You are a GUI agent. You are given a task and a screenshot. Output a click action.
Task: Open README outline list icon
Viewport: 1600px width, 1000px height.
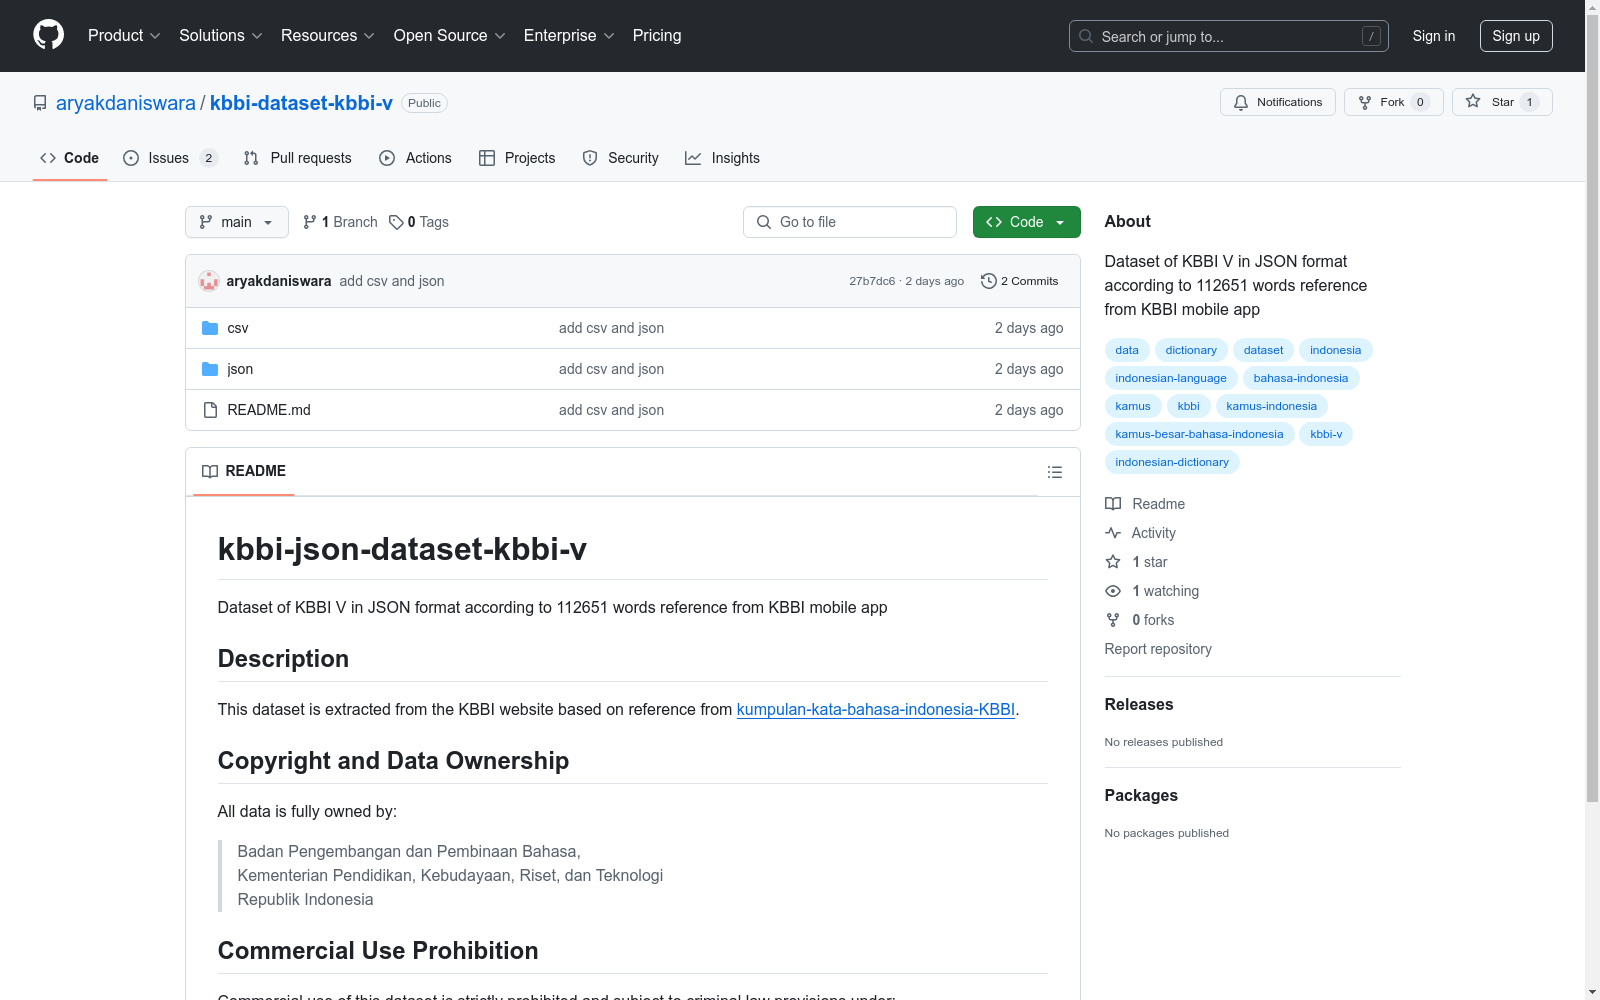(1055, 472)
